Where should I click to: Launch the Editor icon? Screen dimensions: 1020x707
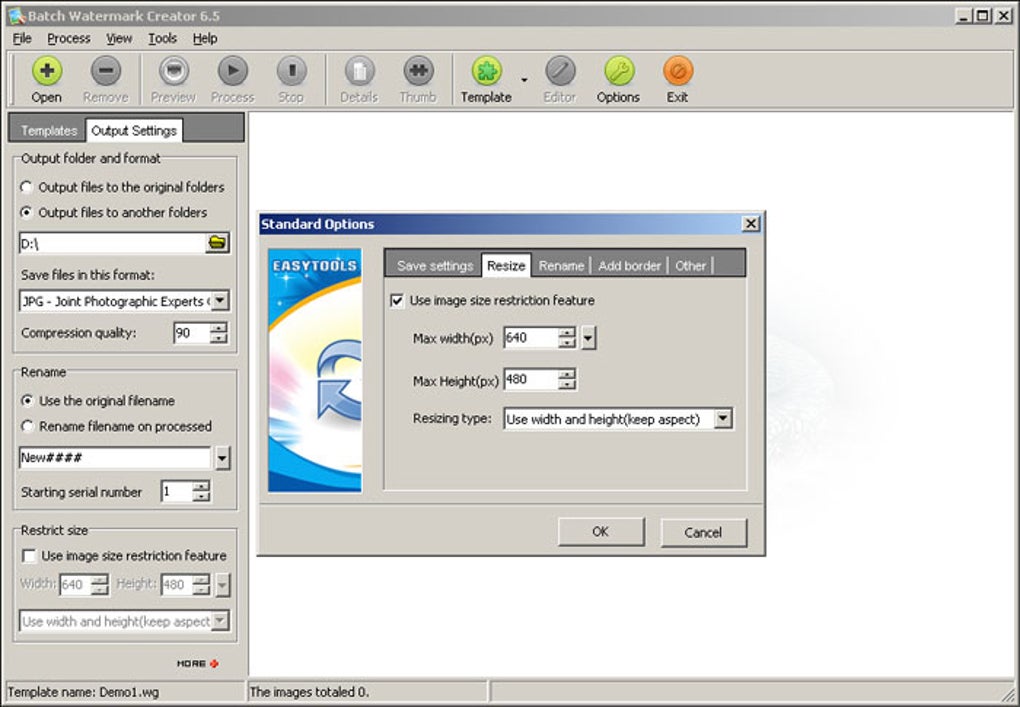coord(559,79)
